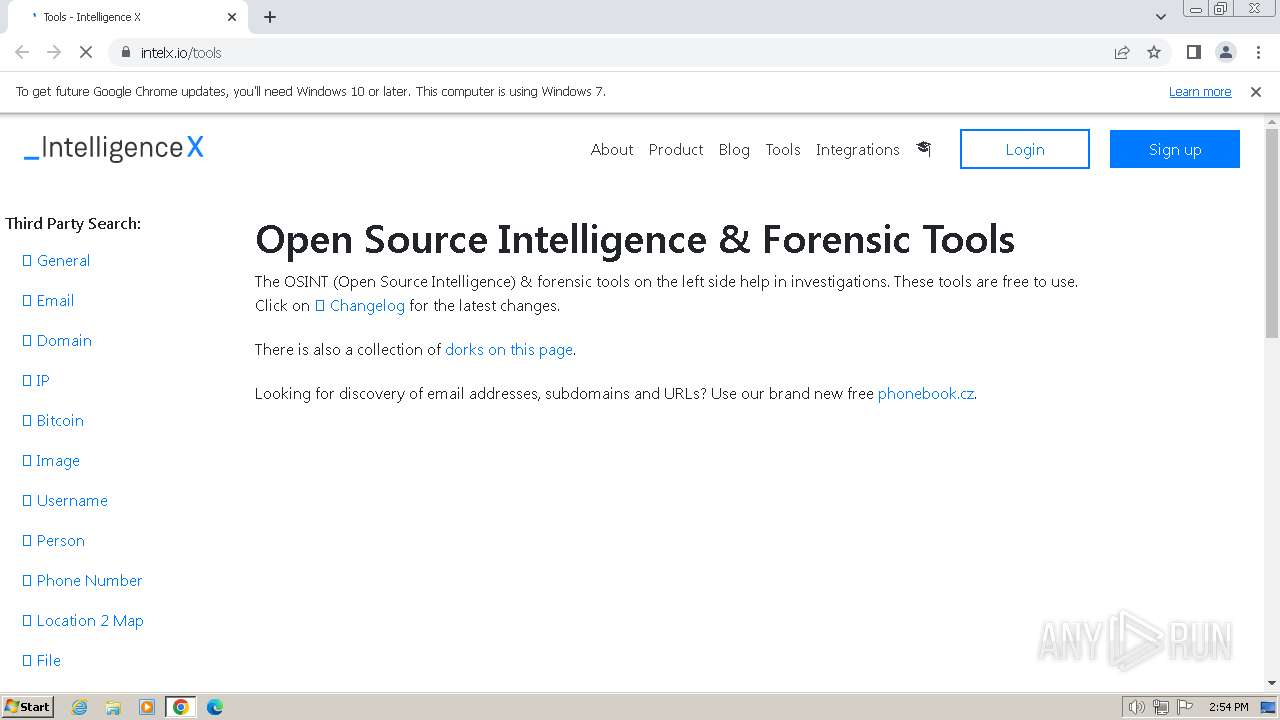The height and width of the screenshot is (720, 1280).
Task: Open tab search dropdown arrow
Action: coord(1160,17)
